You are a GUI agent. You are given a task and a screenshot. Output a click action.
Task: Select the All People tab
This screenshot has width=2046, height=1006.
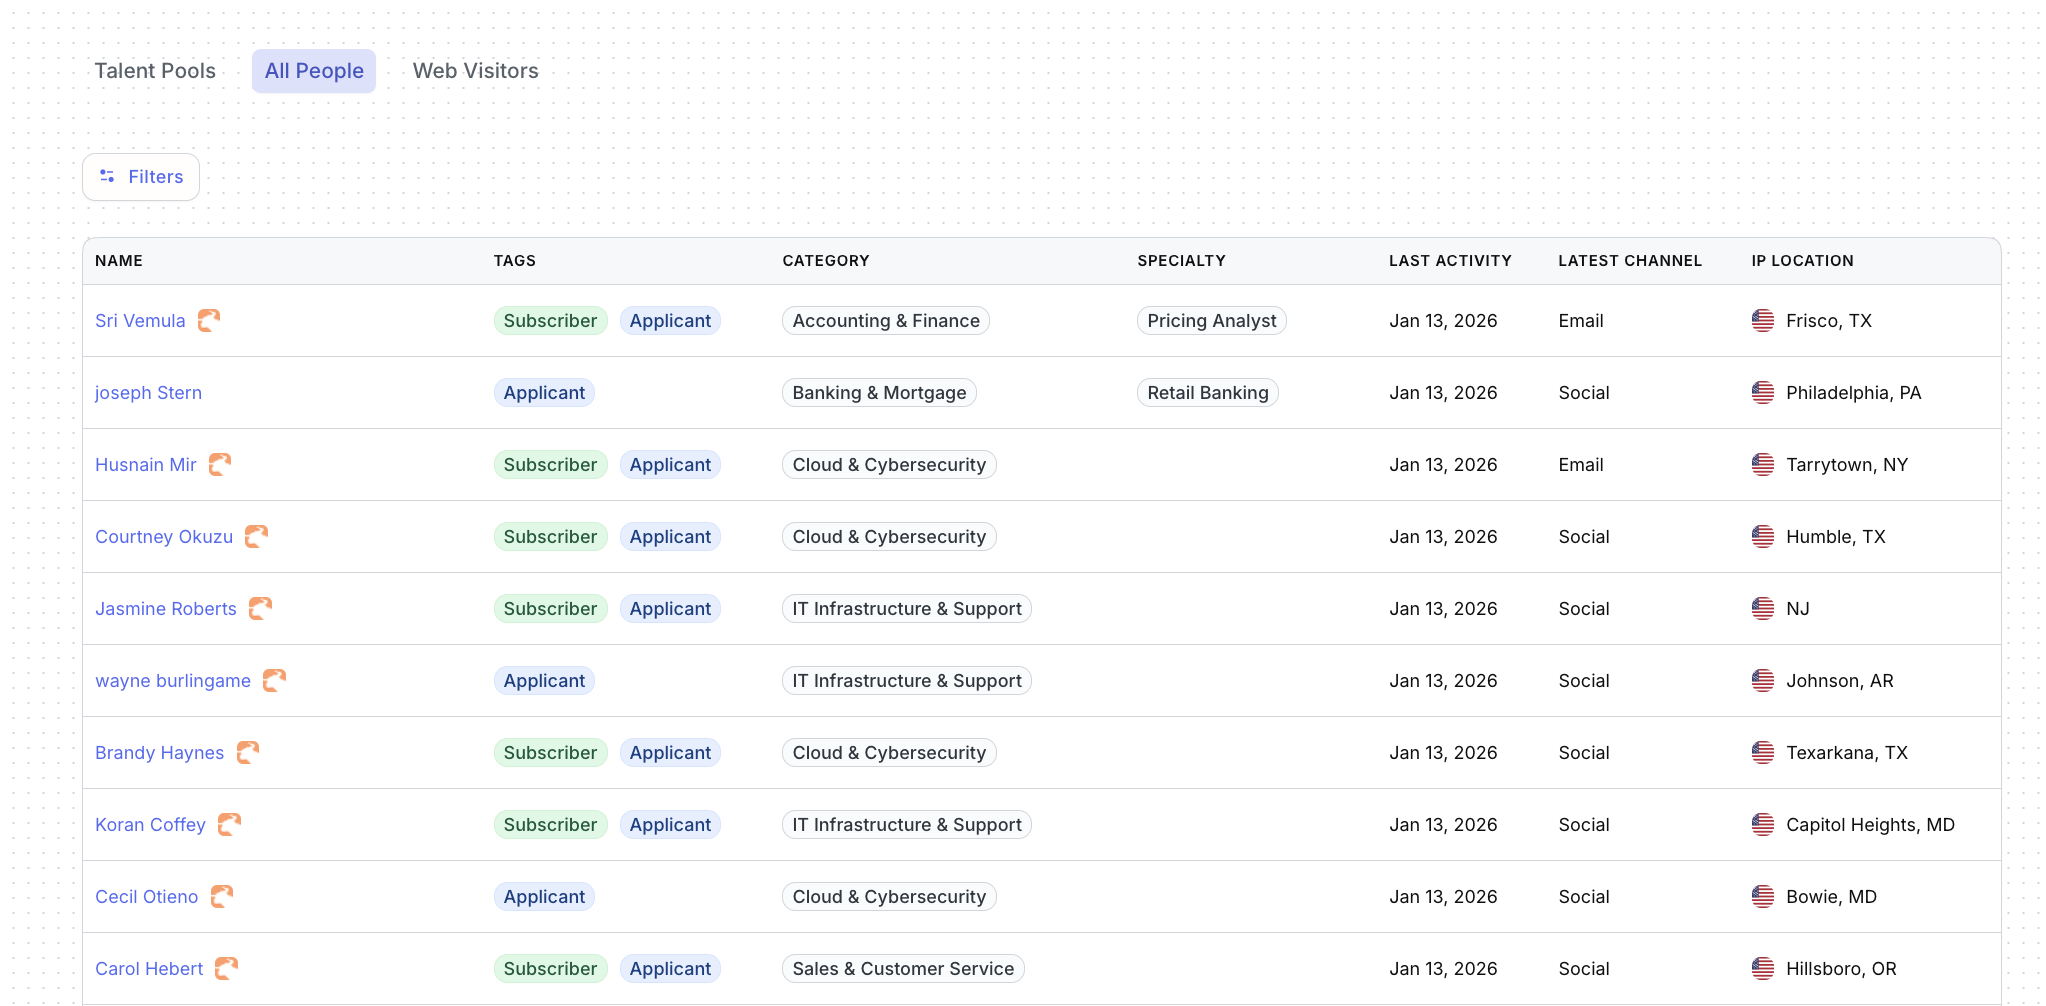point(314,71)
